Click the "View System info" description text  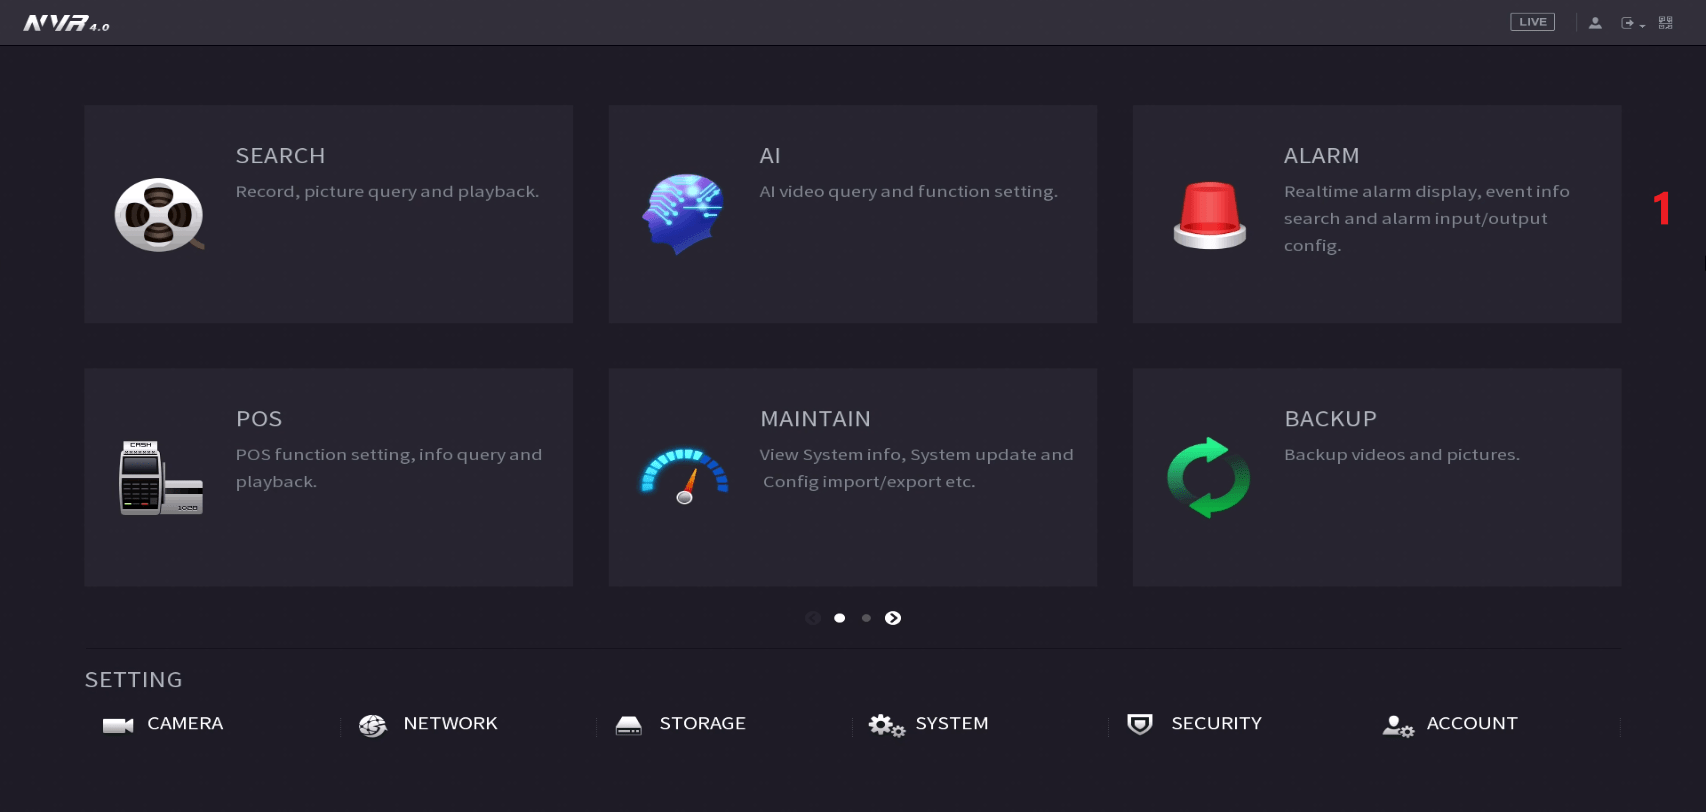point(916,468)
